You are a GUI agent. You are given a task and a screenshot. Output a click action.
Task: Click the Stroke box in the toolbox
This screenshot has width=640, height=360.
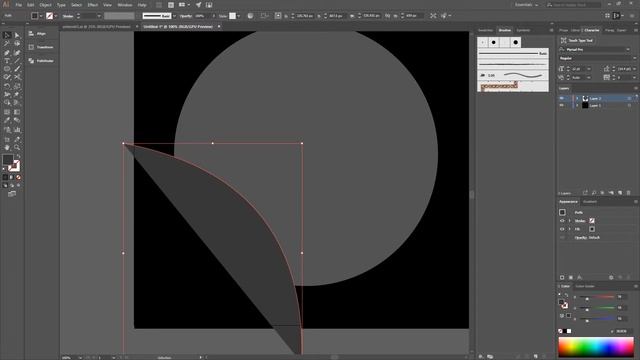pos(14,166)
